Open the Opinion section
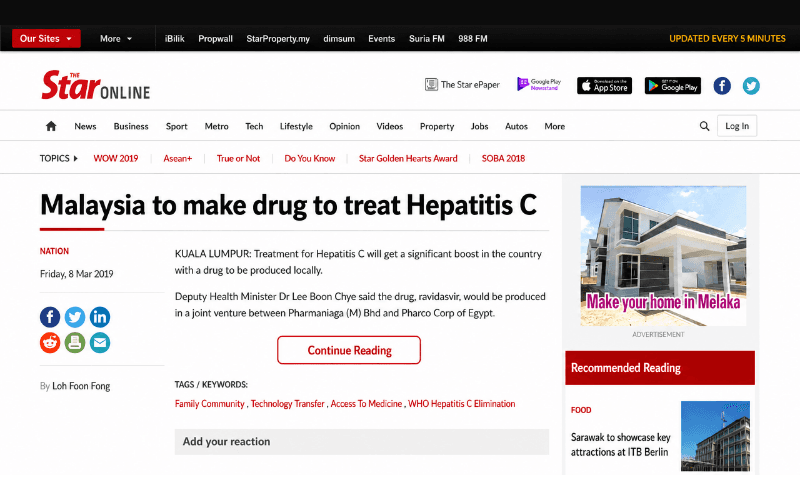Screen dimensions: 800x500 344,126
